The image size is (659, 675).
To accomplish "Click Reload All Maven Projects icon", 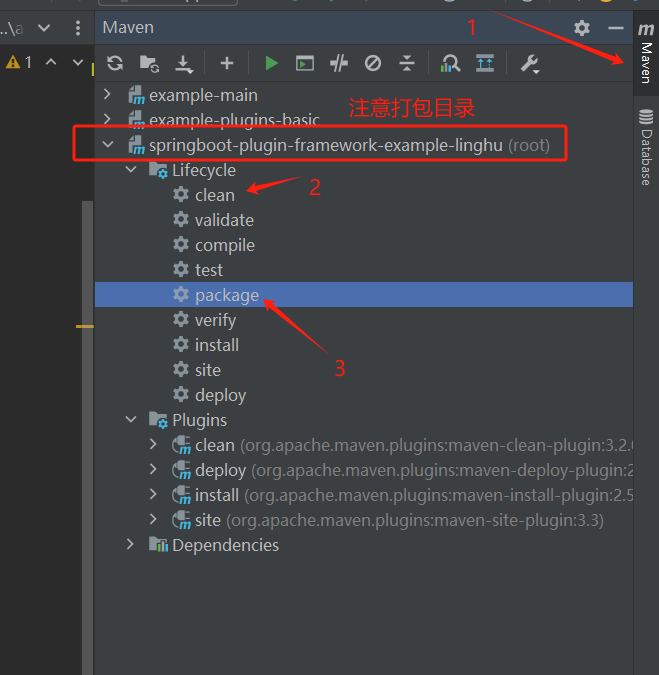I will 115,63.
